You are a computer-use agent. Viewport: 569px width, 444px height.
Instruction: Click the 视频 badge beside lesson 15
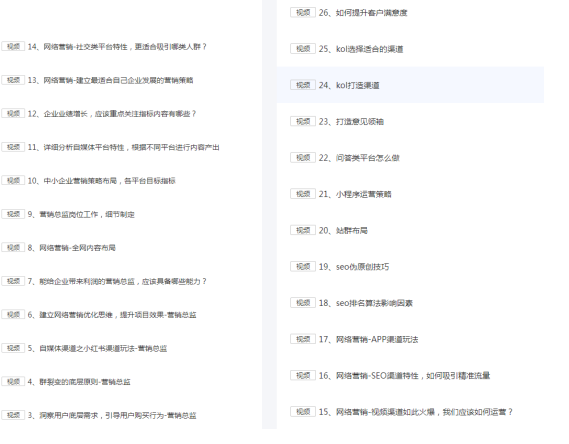[303, 411]
